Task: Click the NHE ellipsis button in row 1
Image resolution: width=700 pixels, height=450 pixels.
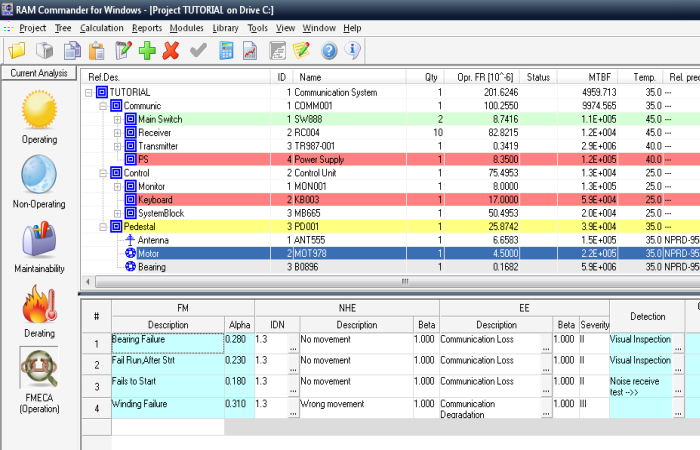Action: 293,348
